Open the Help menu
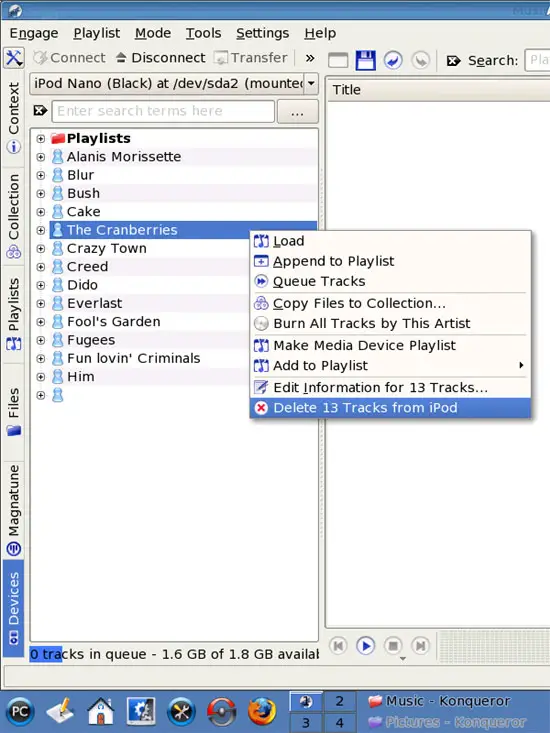This screenshot has height=733, width=550. tap(320, 33)
